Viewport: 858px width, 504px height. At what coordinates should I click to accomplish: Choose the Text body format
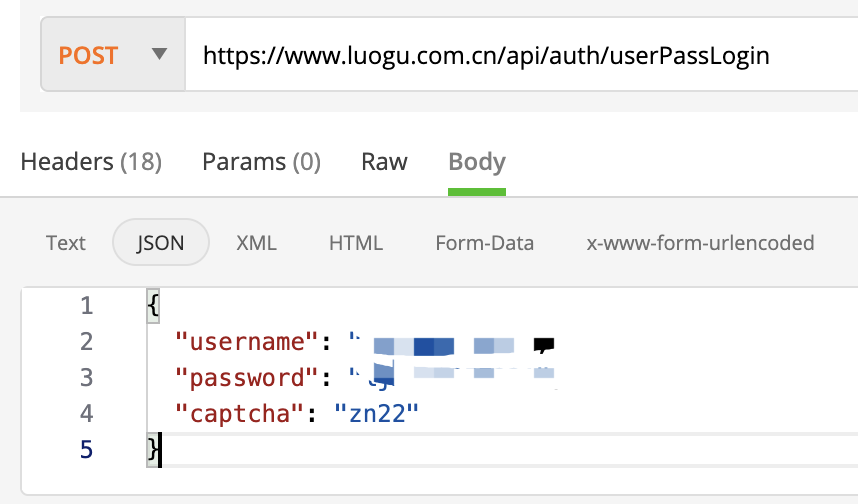[x=66, y=242]
